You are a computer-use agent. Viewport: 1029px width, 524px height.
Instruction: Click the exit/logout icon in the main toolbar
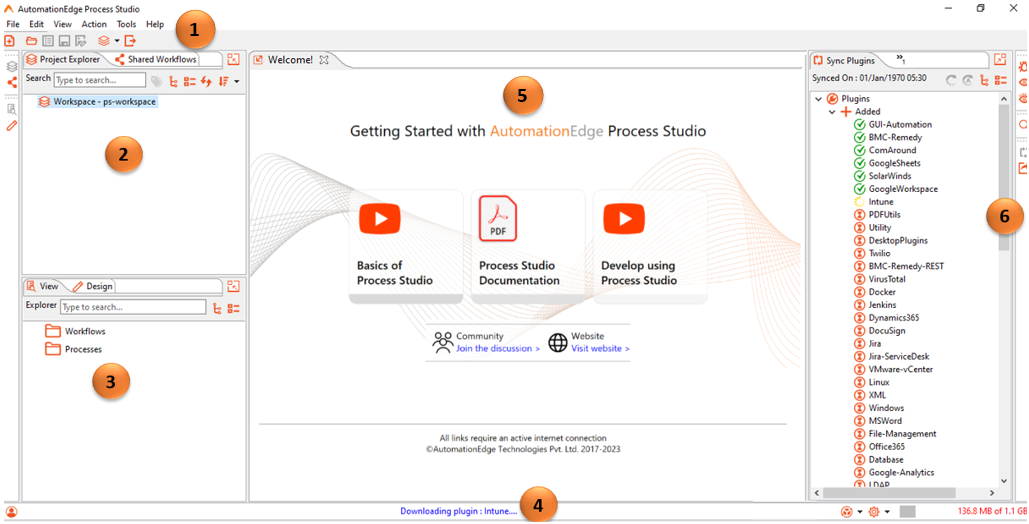130,41
